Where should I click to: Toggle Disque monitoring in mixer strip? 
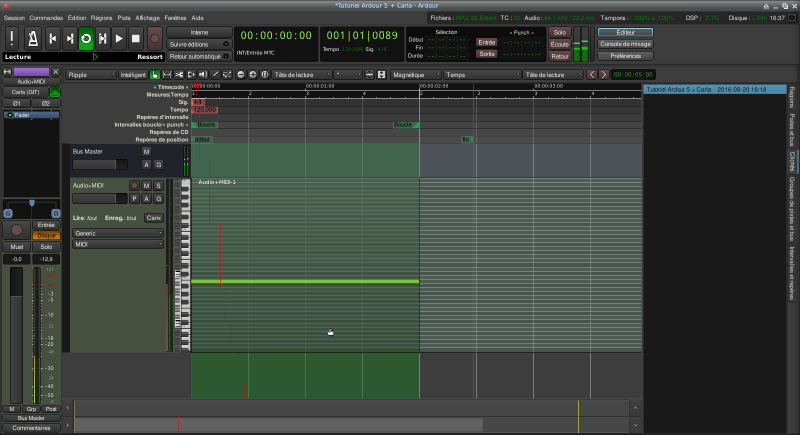46,236
